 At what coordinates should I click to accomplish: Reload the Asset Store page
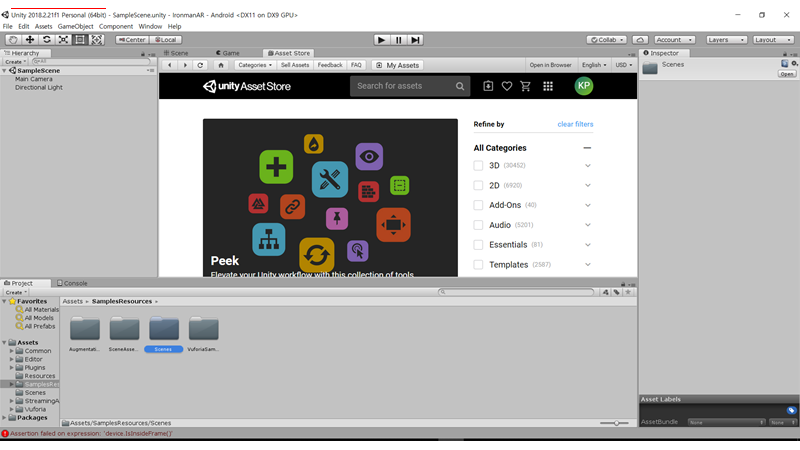coord(200,65)
